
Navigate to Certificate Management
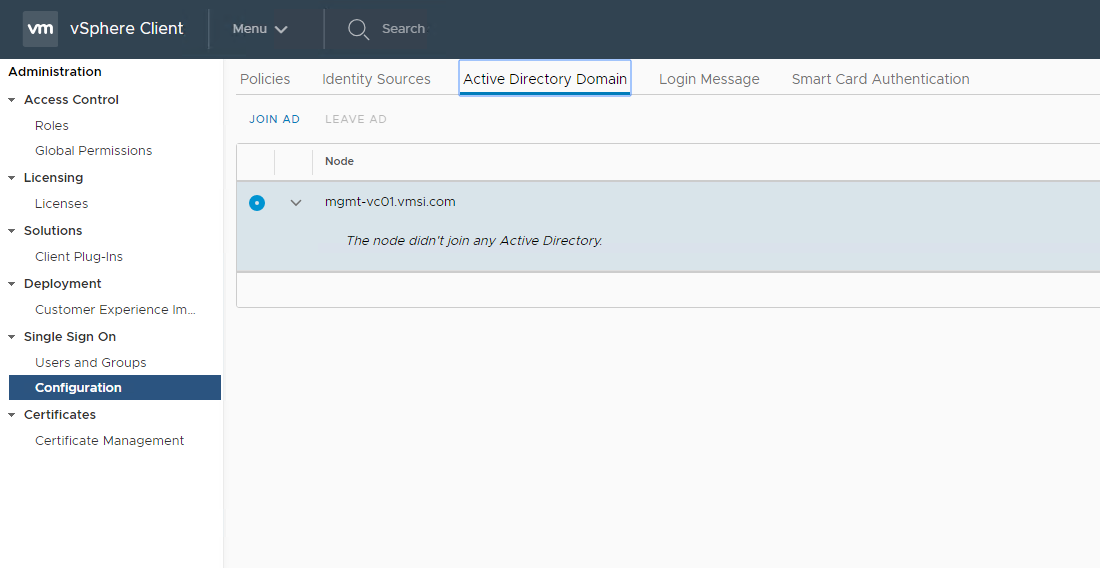(109, 441)
